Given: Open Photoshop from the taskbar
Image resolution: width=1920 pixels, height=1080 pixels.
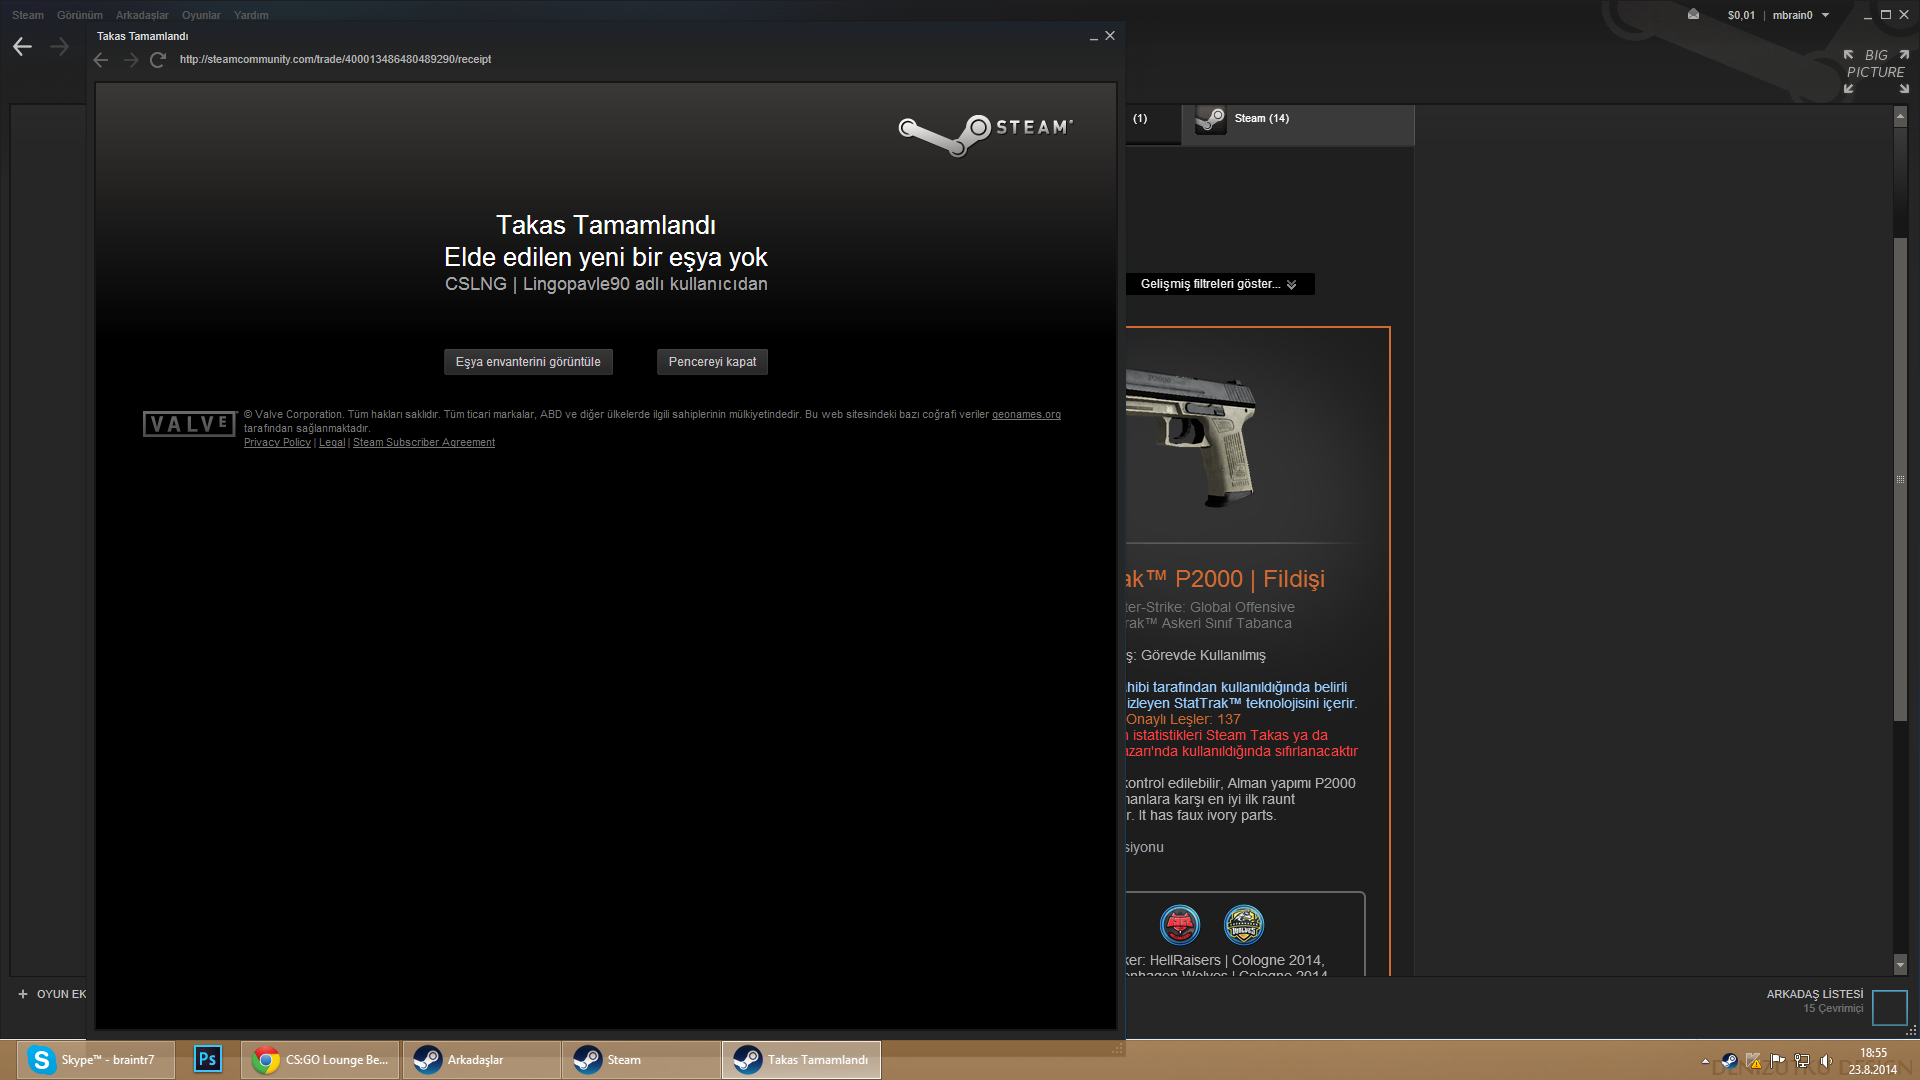Looking at the screenshot, I should pos(207,1059).
